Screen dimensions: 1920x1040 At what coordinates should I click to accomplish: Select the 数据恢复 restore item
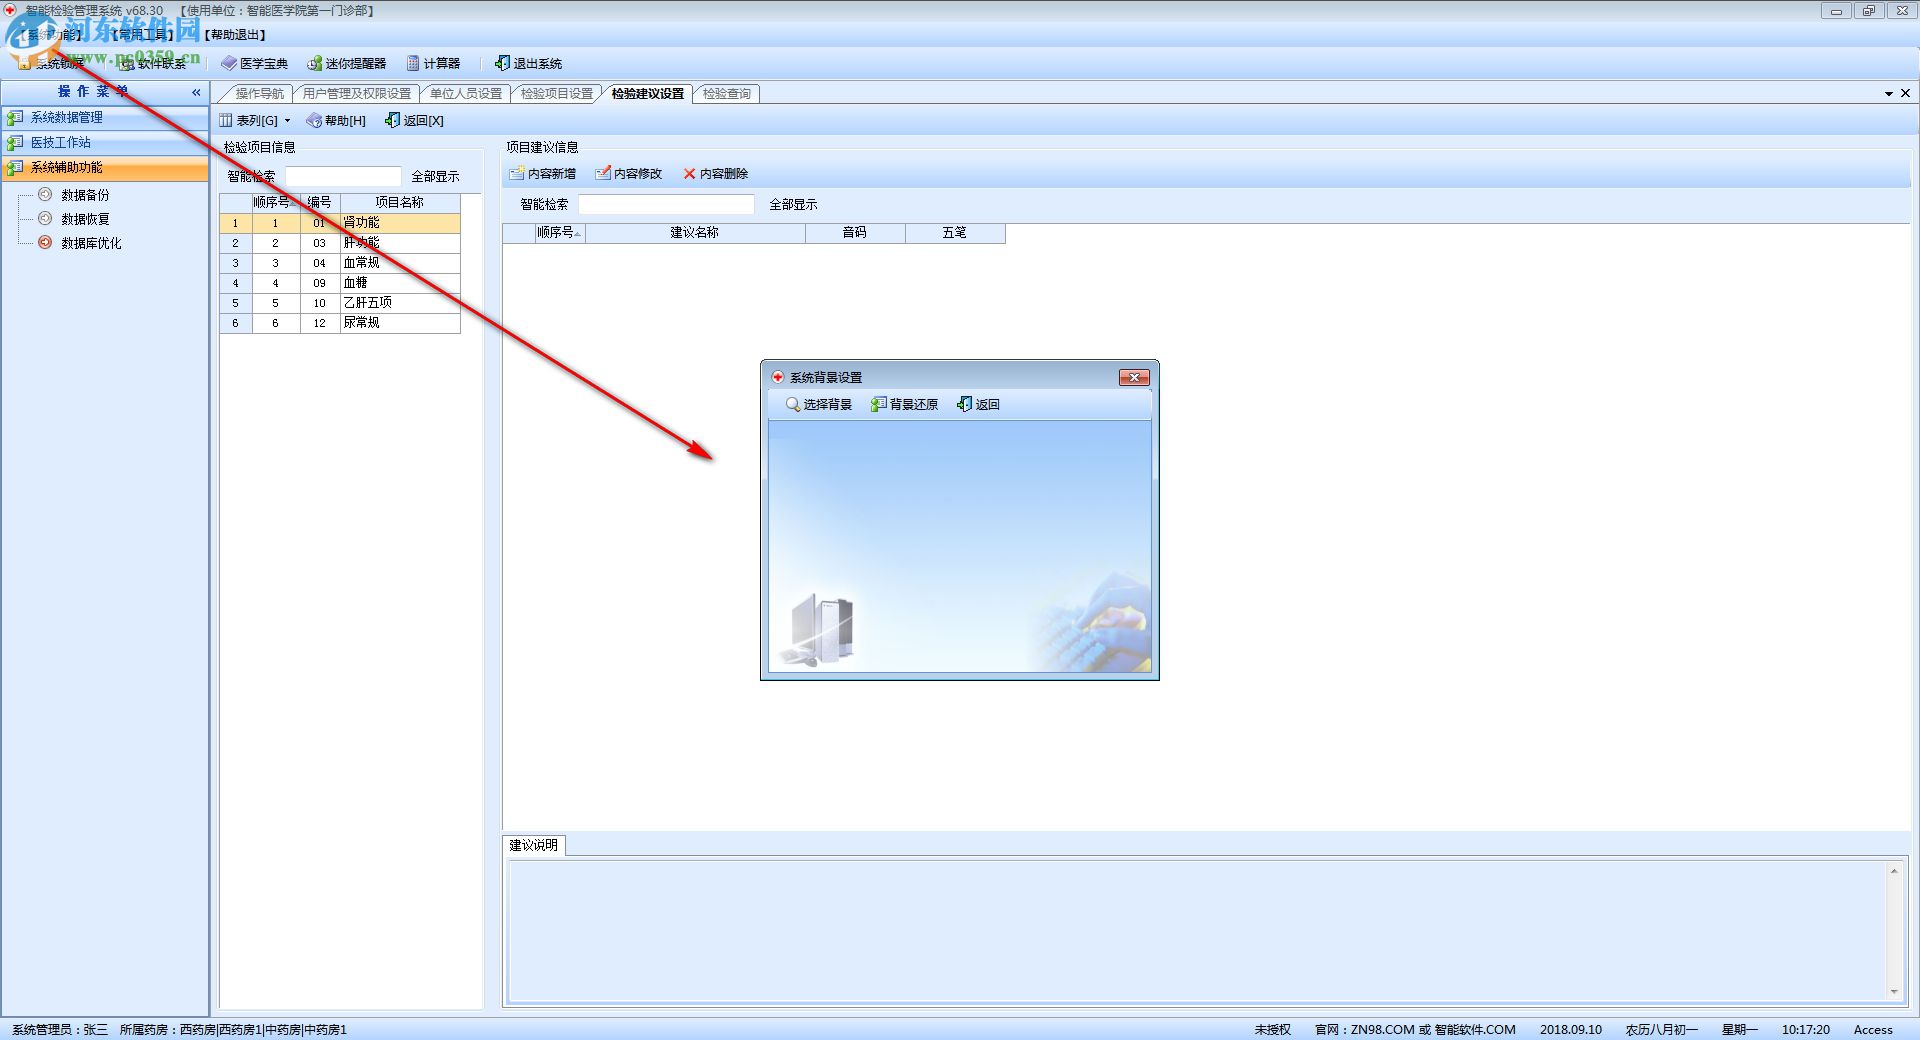pos(85,219)
